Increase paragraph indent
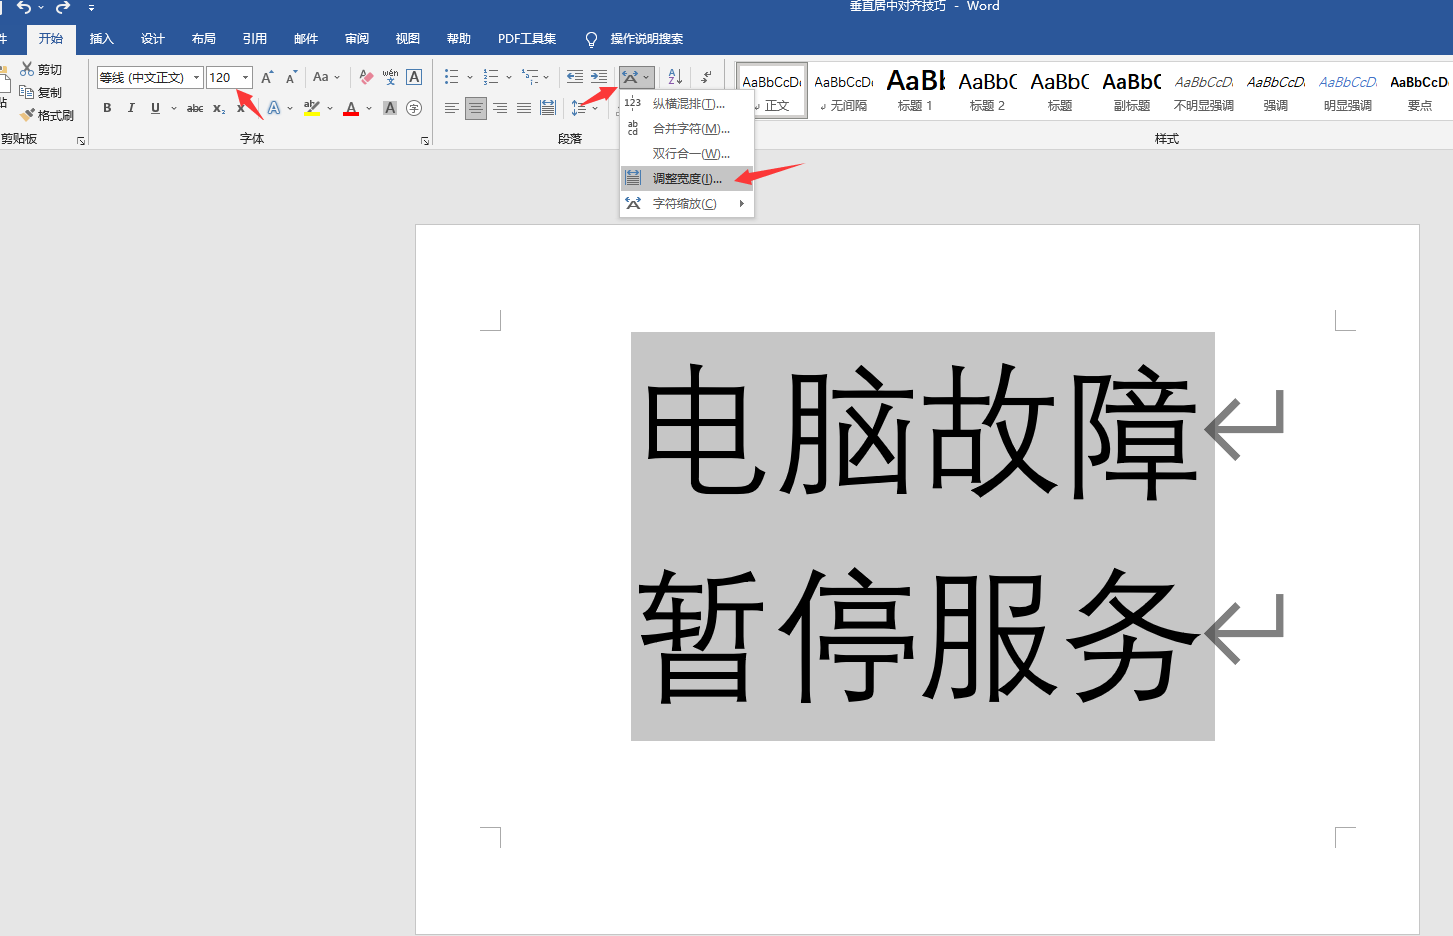The height and width of the screenshot is (936, 1453). 599,77
